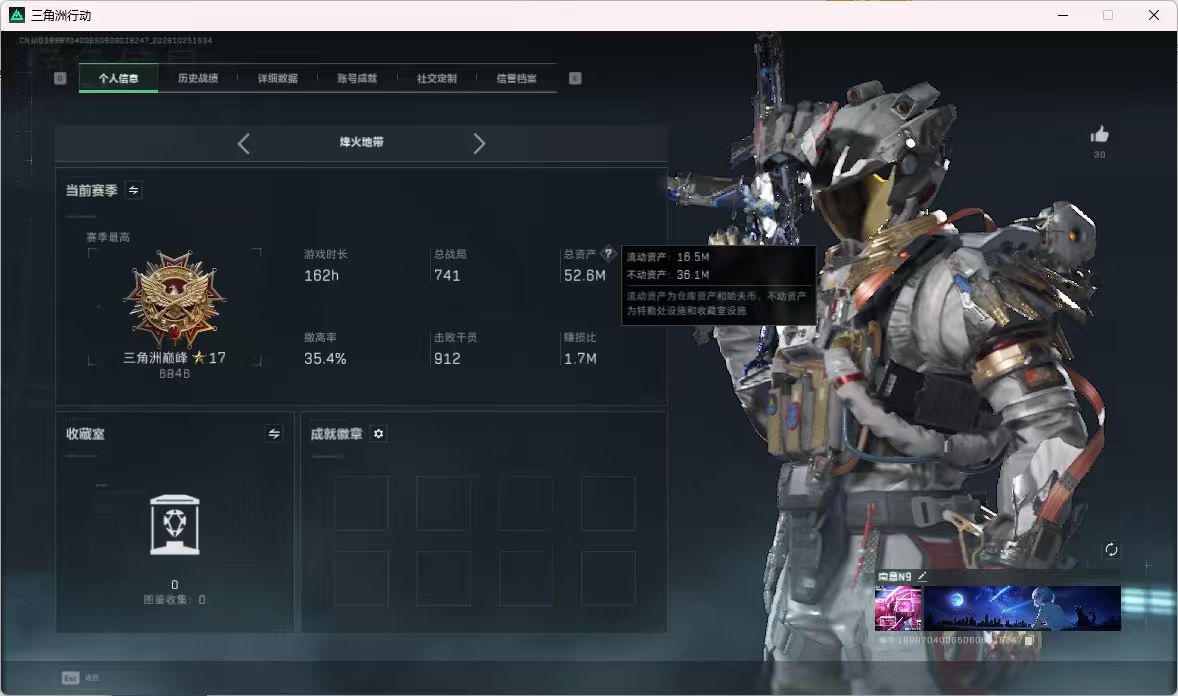Click the 6646 rank score
This screenshot has width=1178, height=696.
(174, 374)
